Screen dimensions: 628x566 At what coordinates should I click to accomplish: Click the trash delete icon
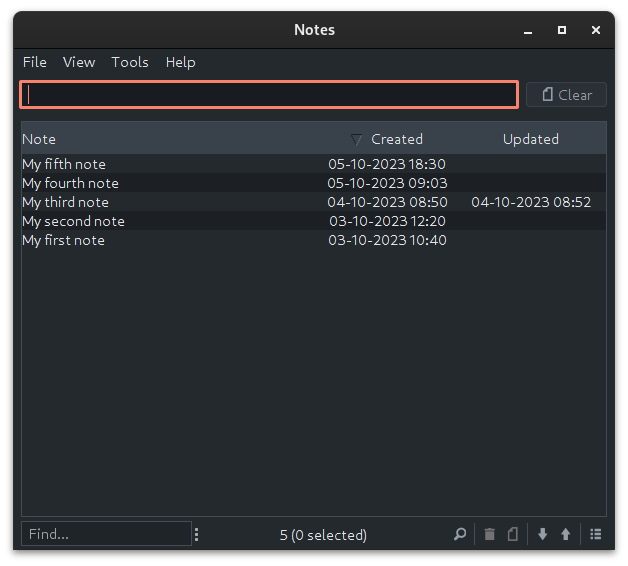[489, 534]
